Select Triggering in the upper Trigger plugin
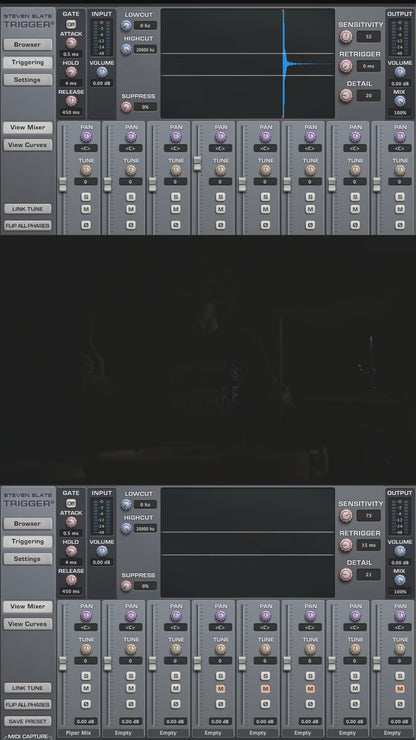 (x=28, y=62)
